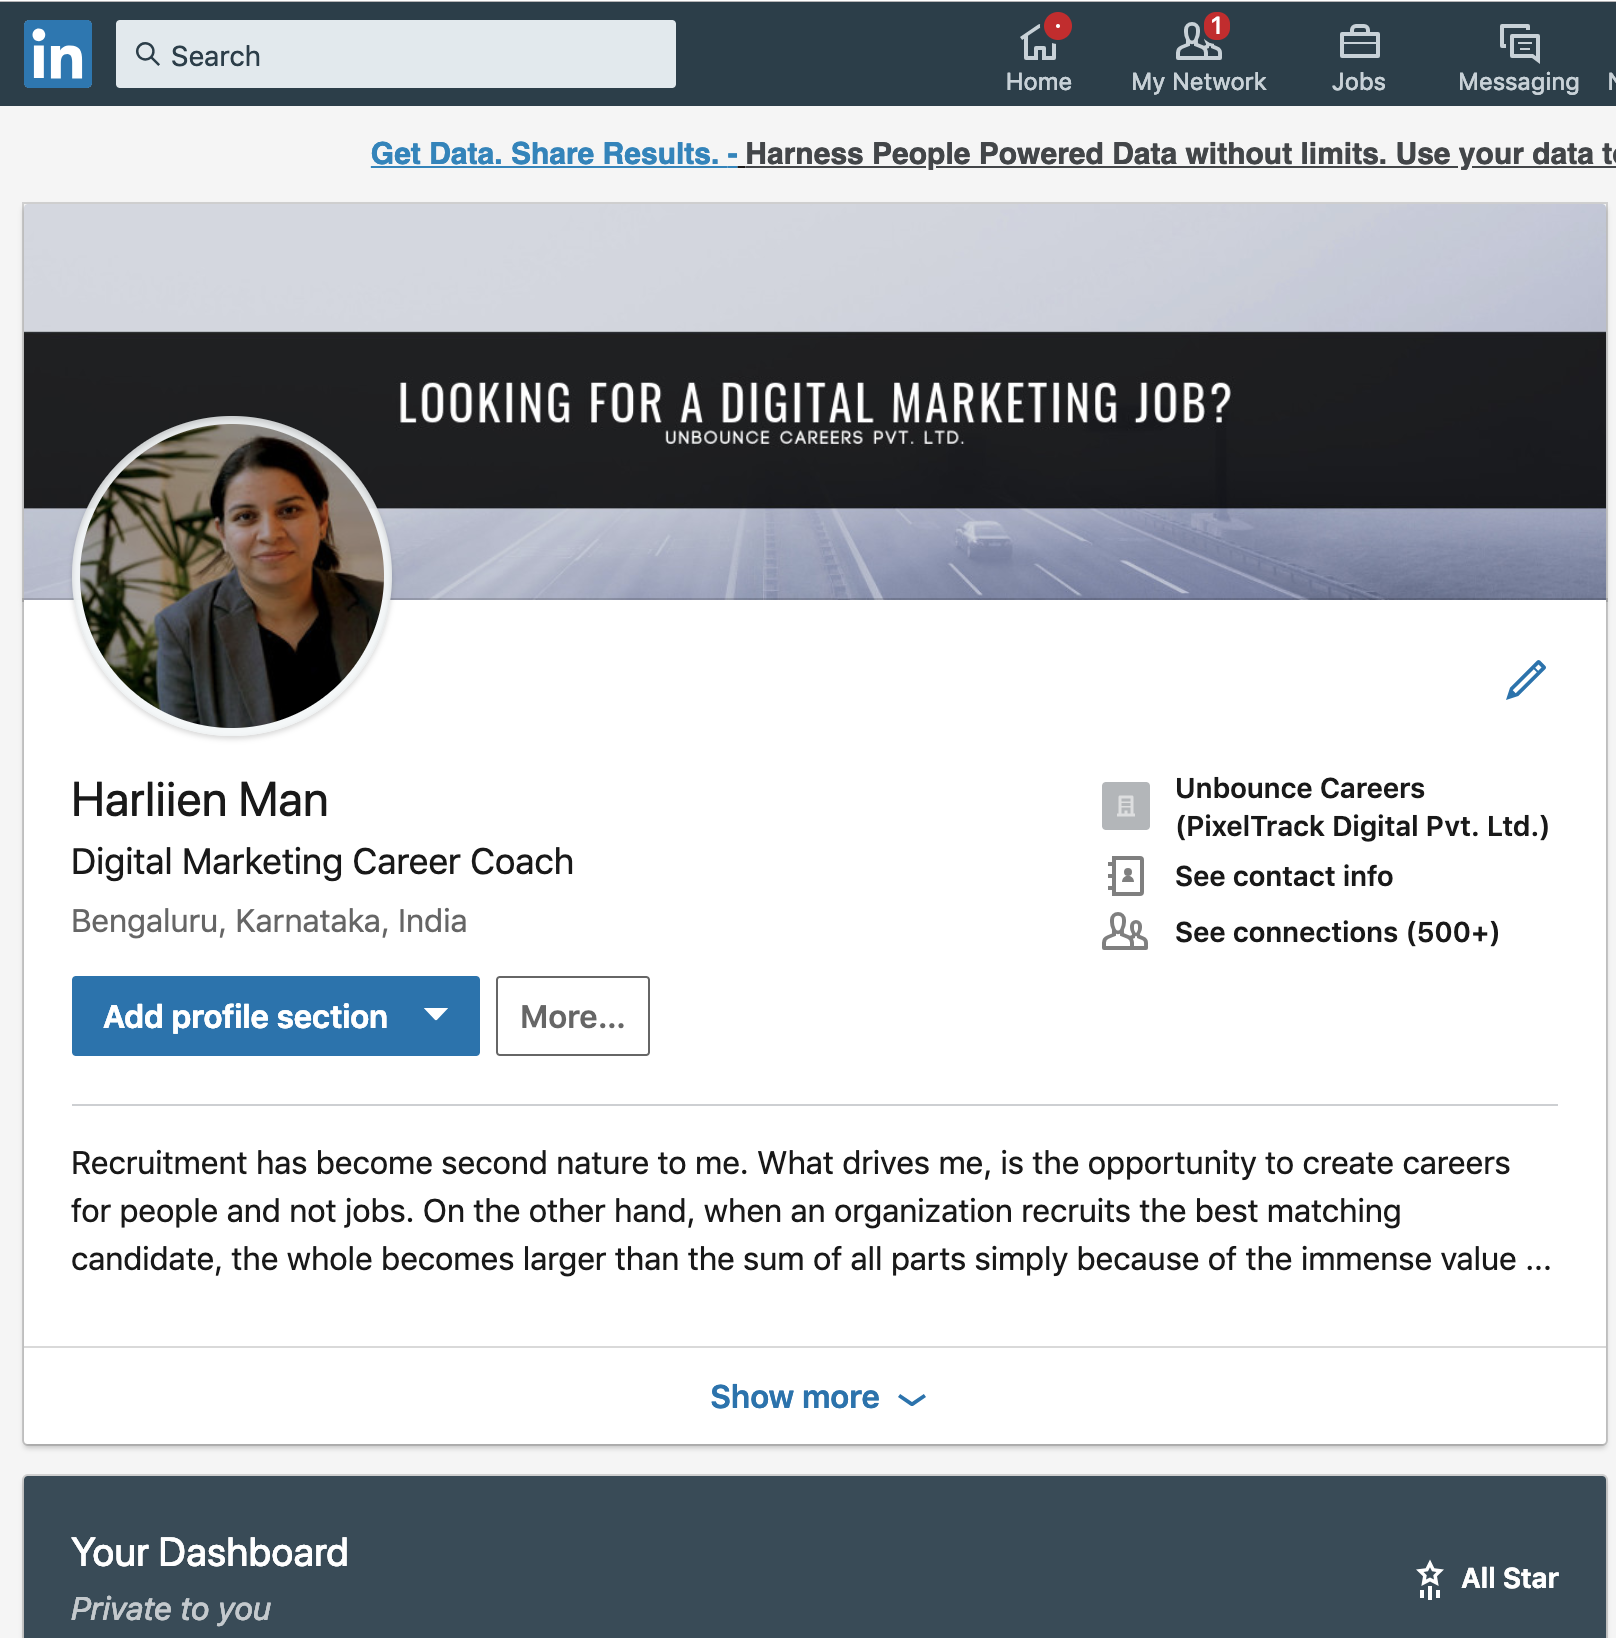Click the More... button
1616x1638 pixels.
point(573,1016)
